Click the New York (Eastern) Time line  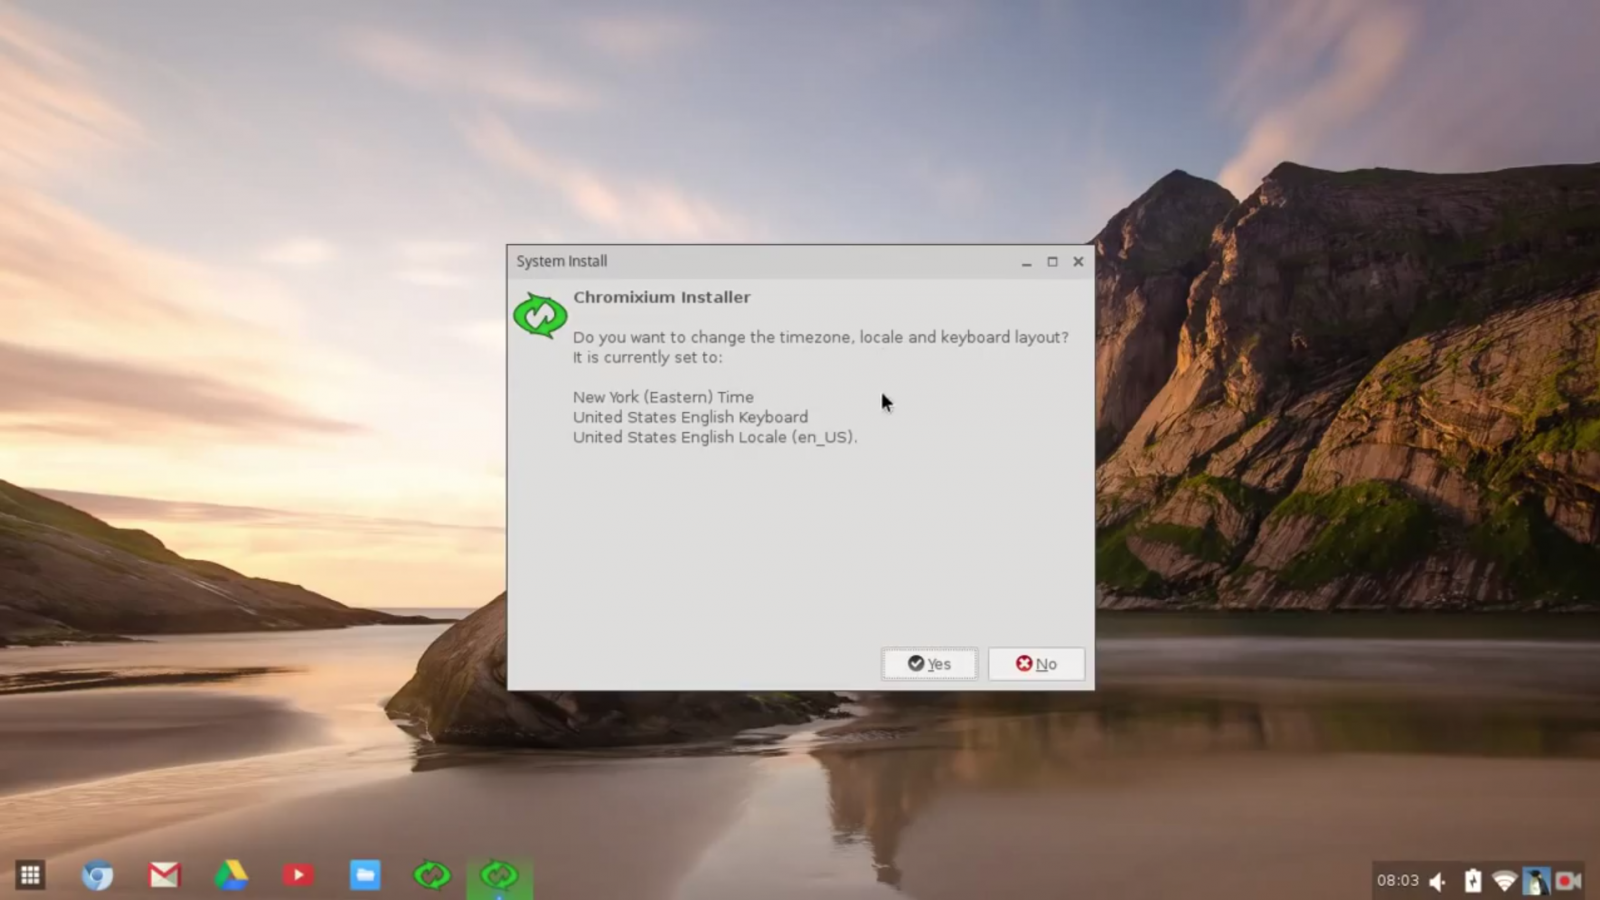pyautogui.click(x=663, y=397)
